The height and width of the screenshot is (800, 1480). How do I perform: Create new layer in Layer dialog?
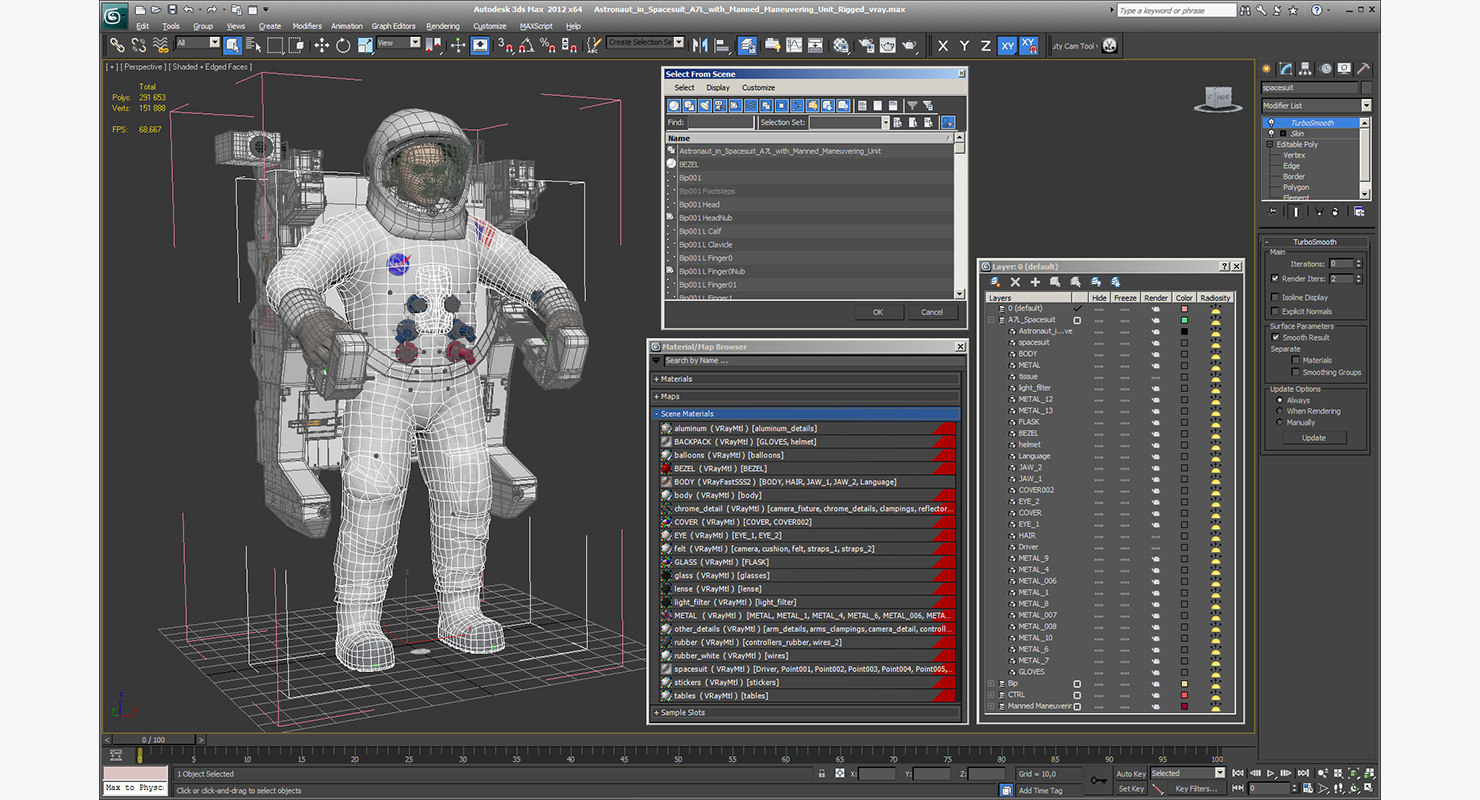point(996,282)
